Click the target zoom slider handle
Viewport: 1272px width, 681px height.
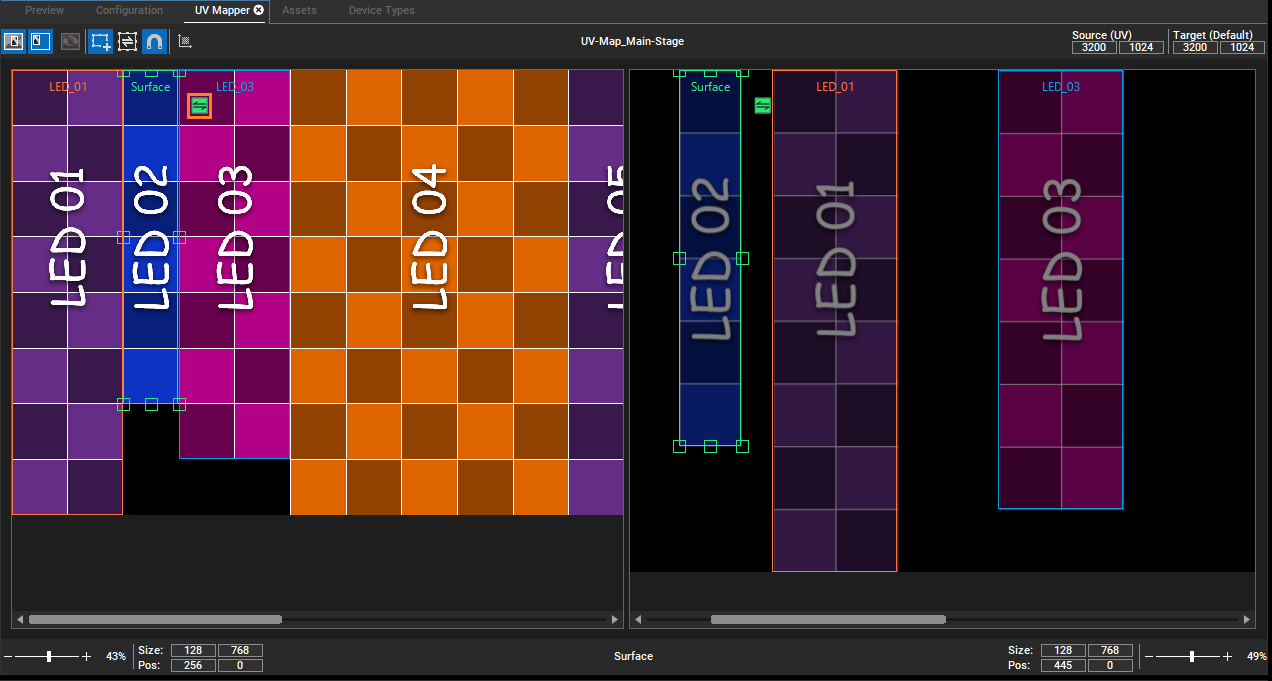coord(1191,656)
